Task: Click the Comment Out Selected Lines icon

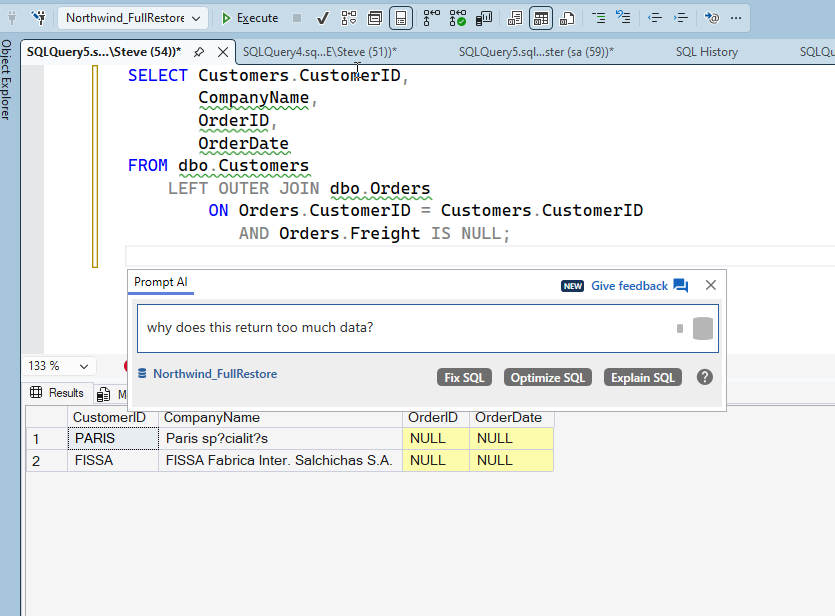Action: (599, 18)
